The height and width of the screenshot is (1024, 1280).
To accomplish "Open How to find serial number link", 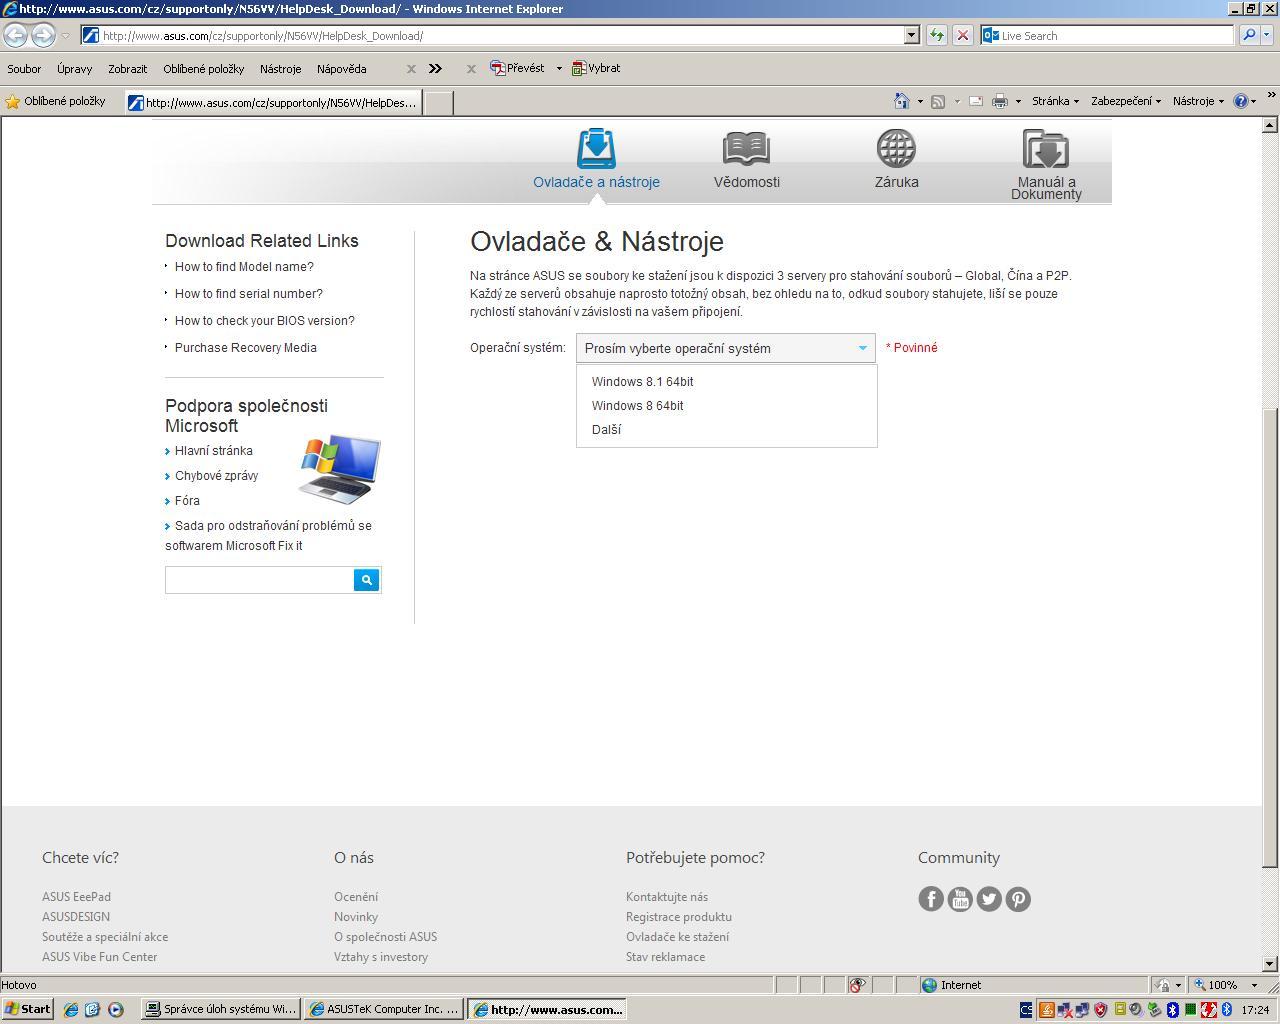I will pyautogui.click(x=249, y=294).
